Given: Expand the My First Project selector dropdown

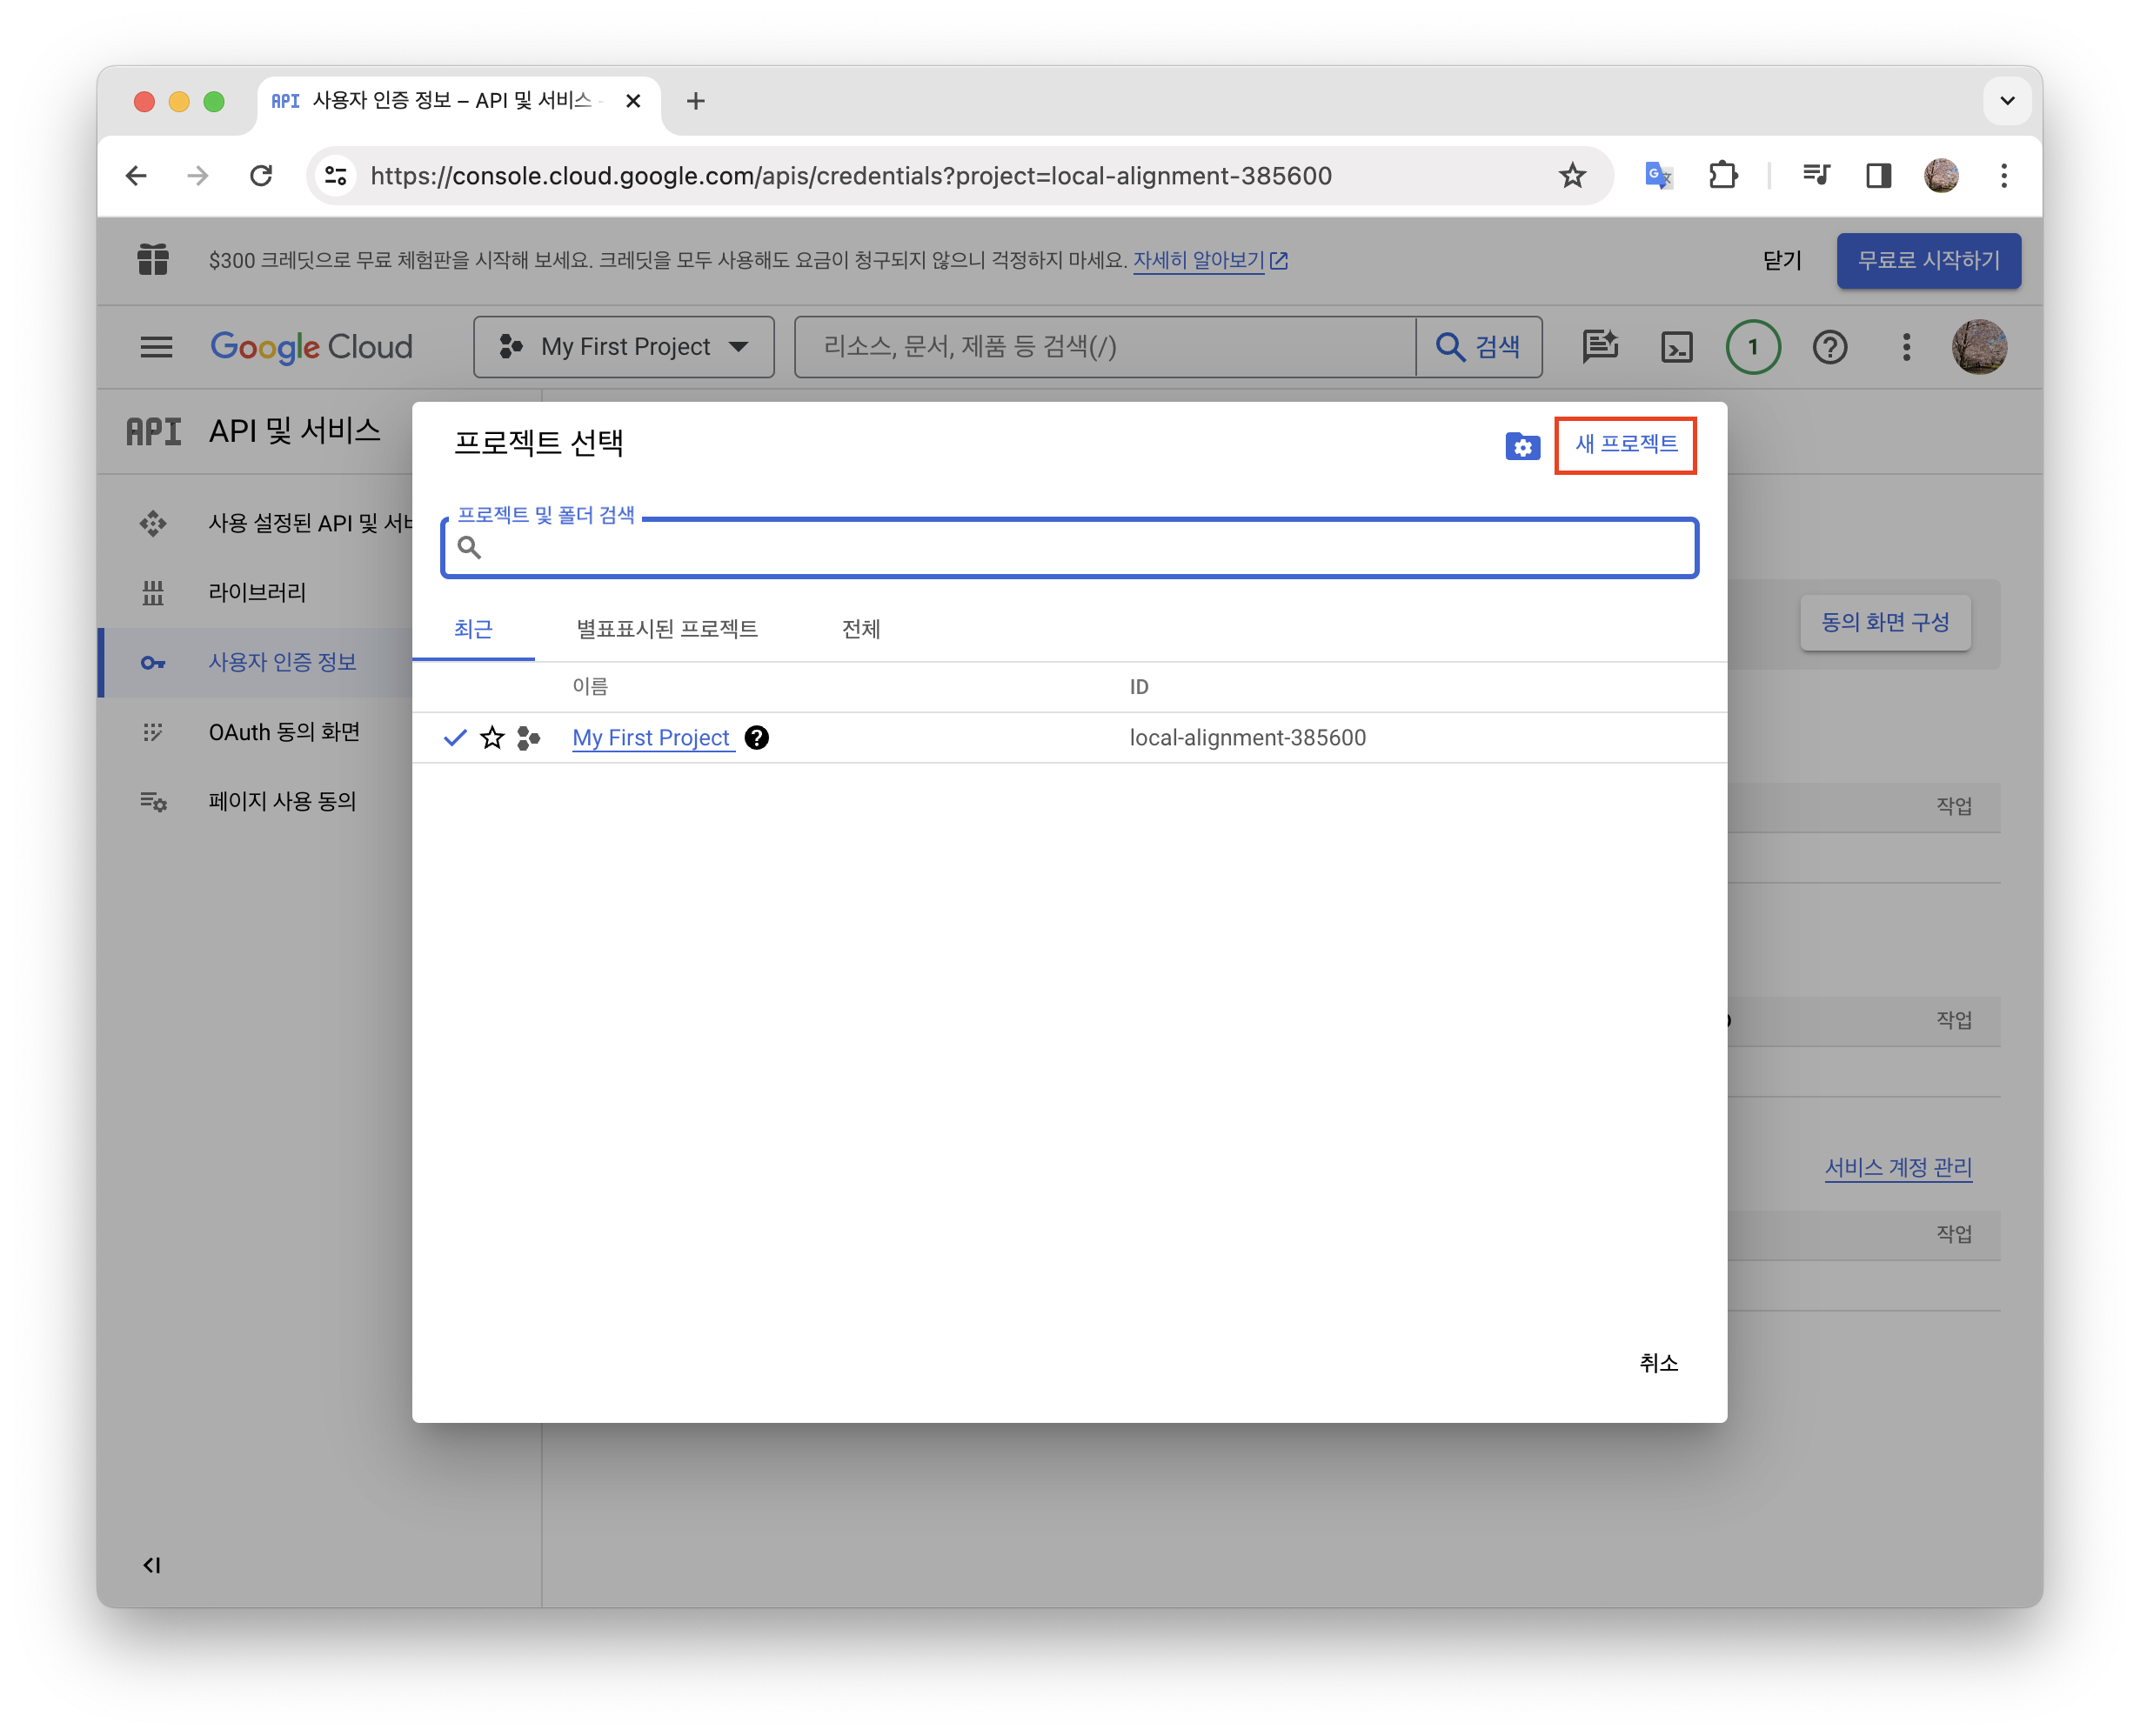Looking at the screenshot, I should [x=624, y=347].
